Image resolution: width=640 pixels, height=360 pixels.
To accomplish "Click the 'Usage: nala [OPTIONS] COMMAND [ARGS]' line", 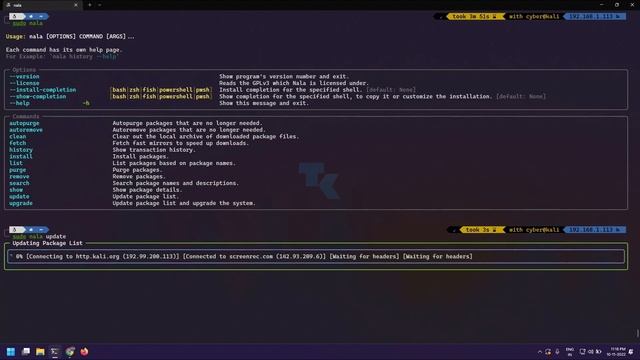I will 70,36.
